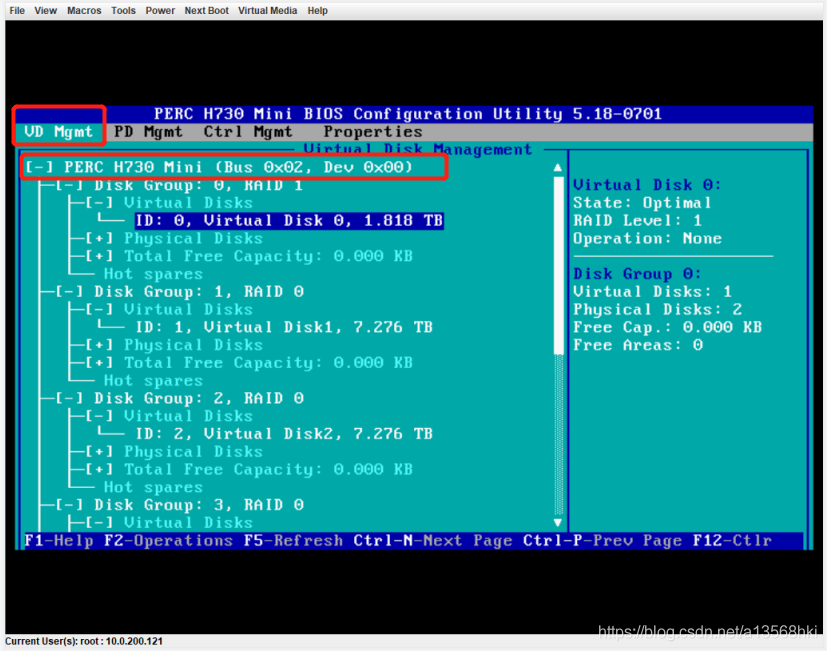Click the Current User(s) status bar text
Screen dimensions: 827x651
click(84, 642)
